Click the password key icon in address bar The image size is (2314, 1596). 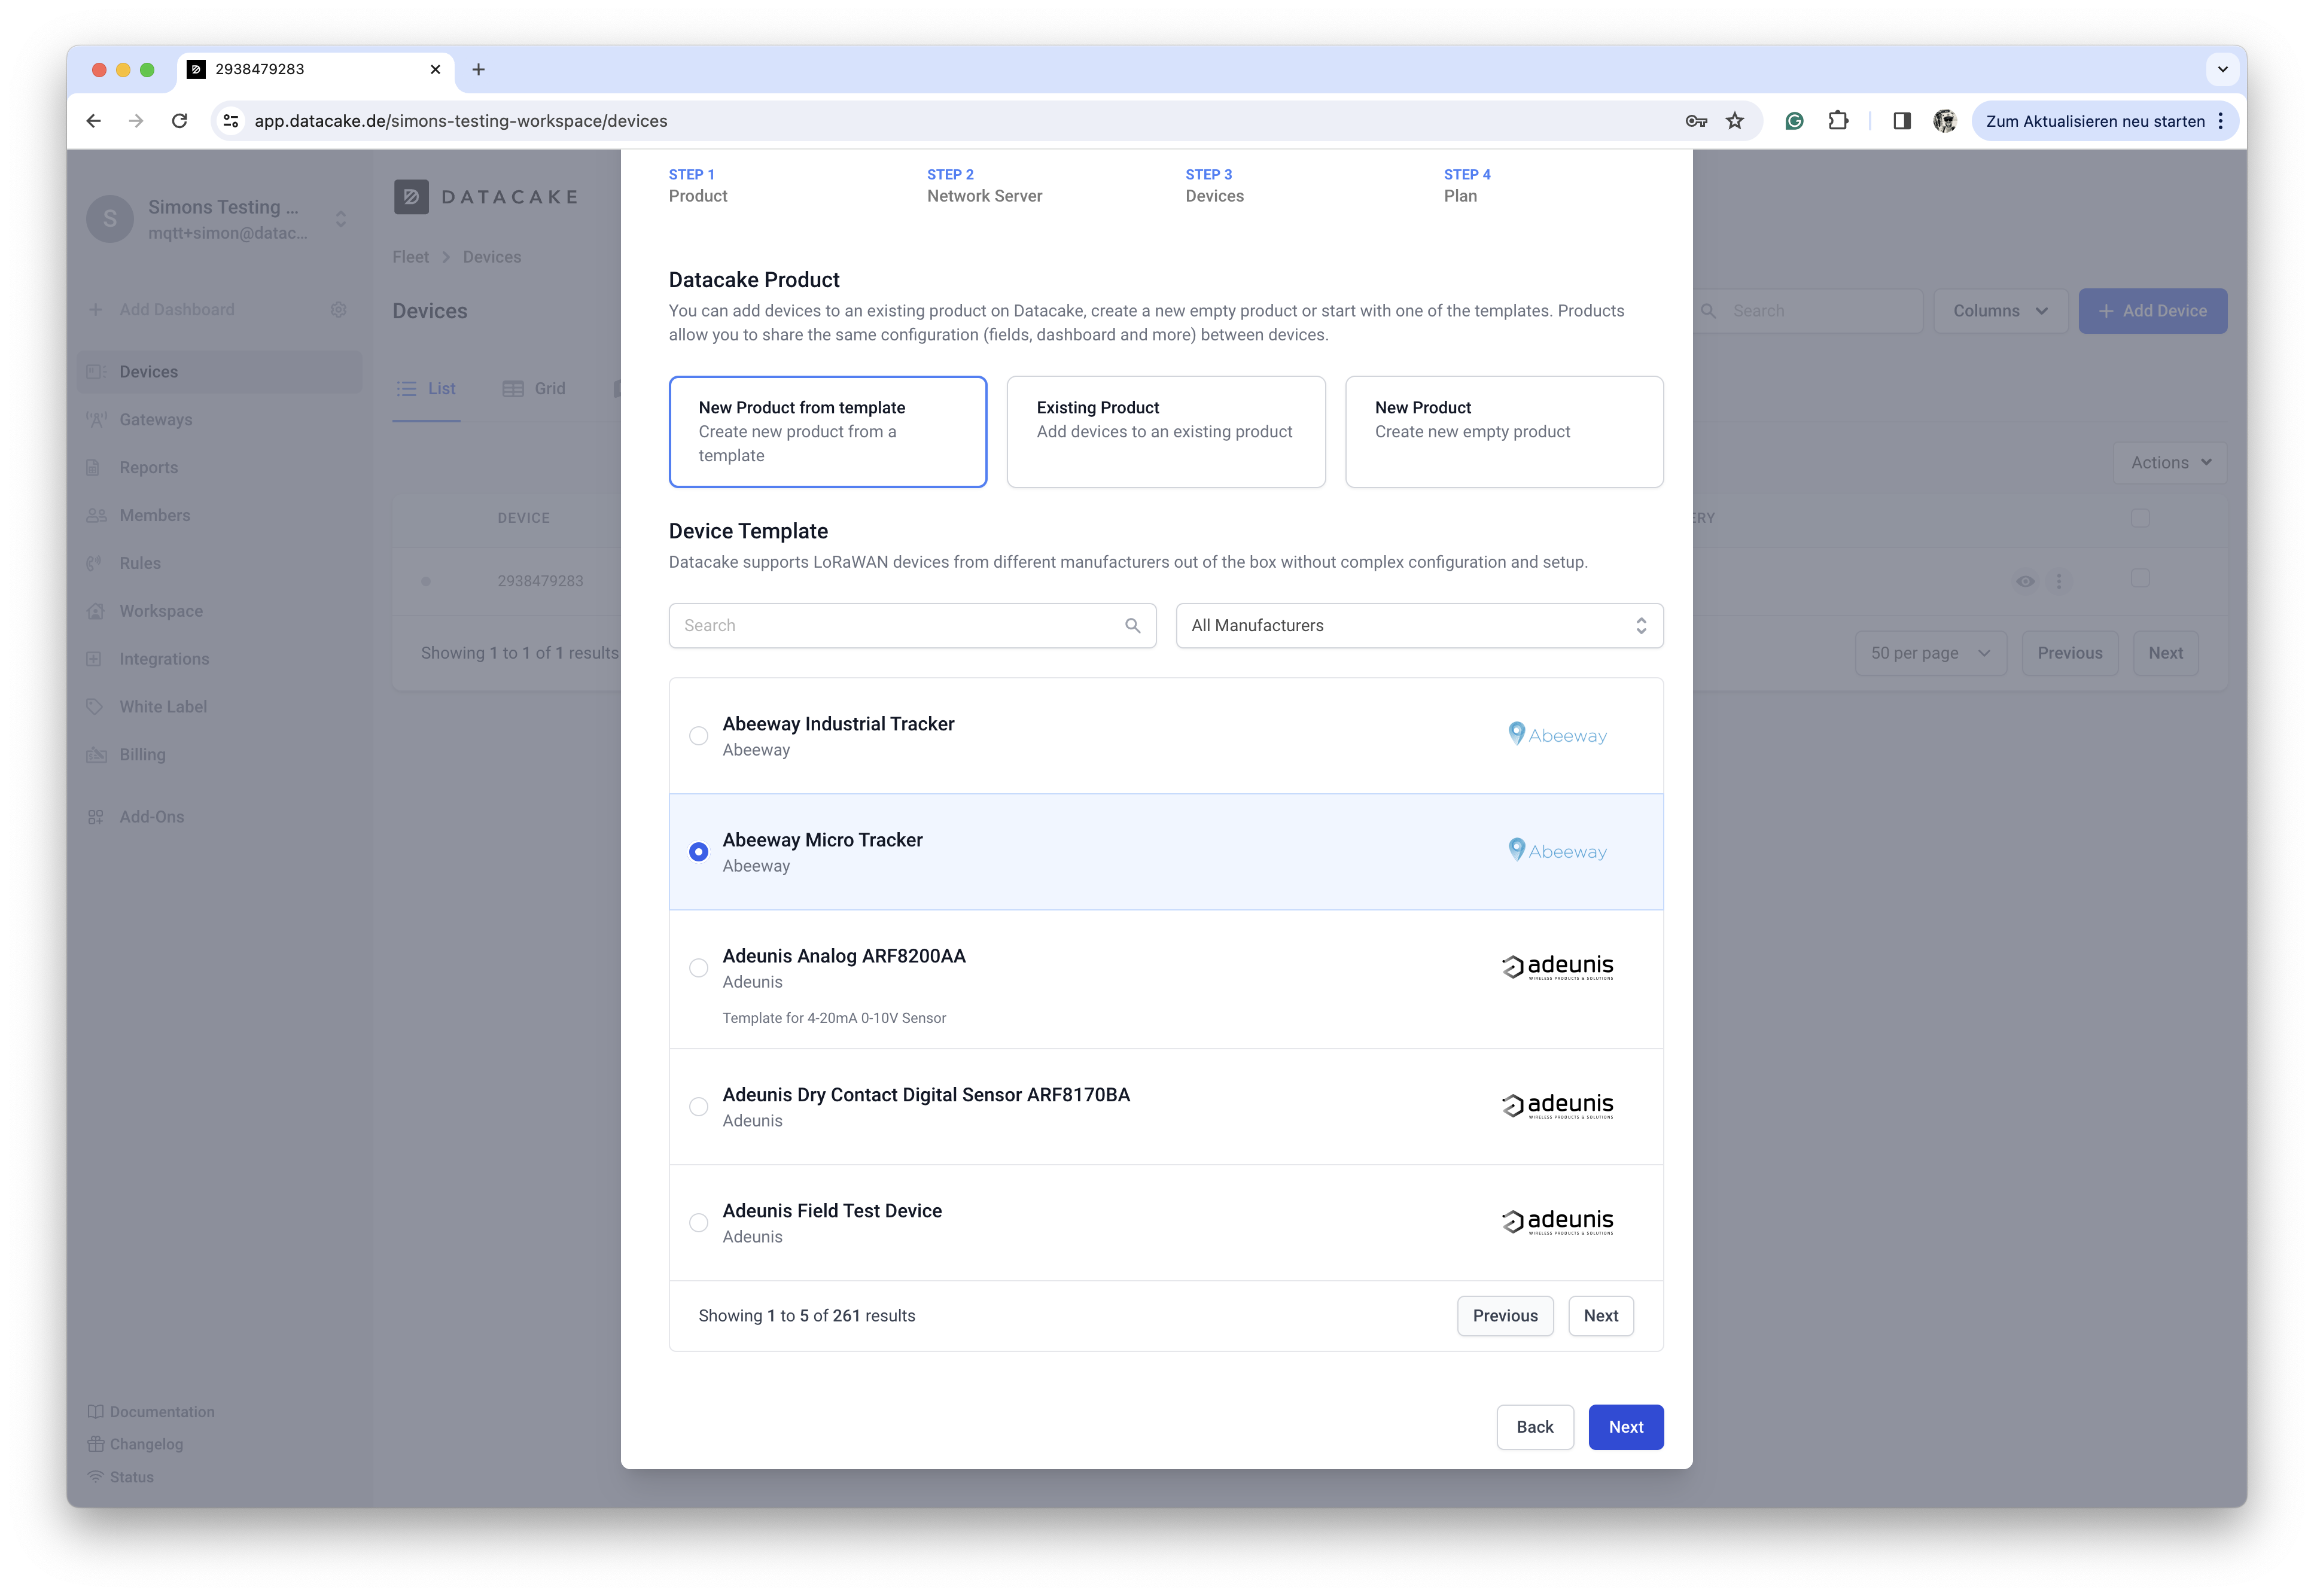tap(1696, 121)
